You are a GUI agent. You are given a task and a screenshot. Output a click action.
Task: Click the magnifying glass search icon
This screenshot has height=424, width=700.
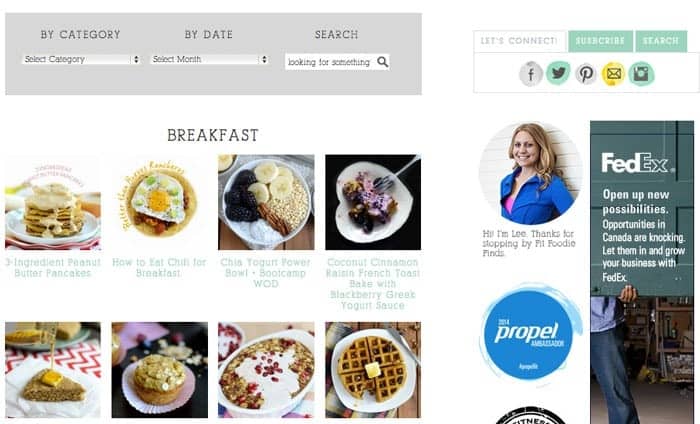(383, 62)
